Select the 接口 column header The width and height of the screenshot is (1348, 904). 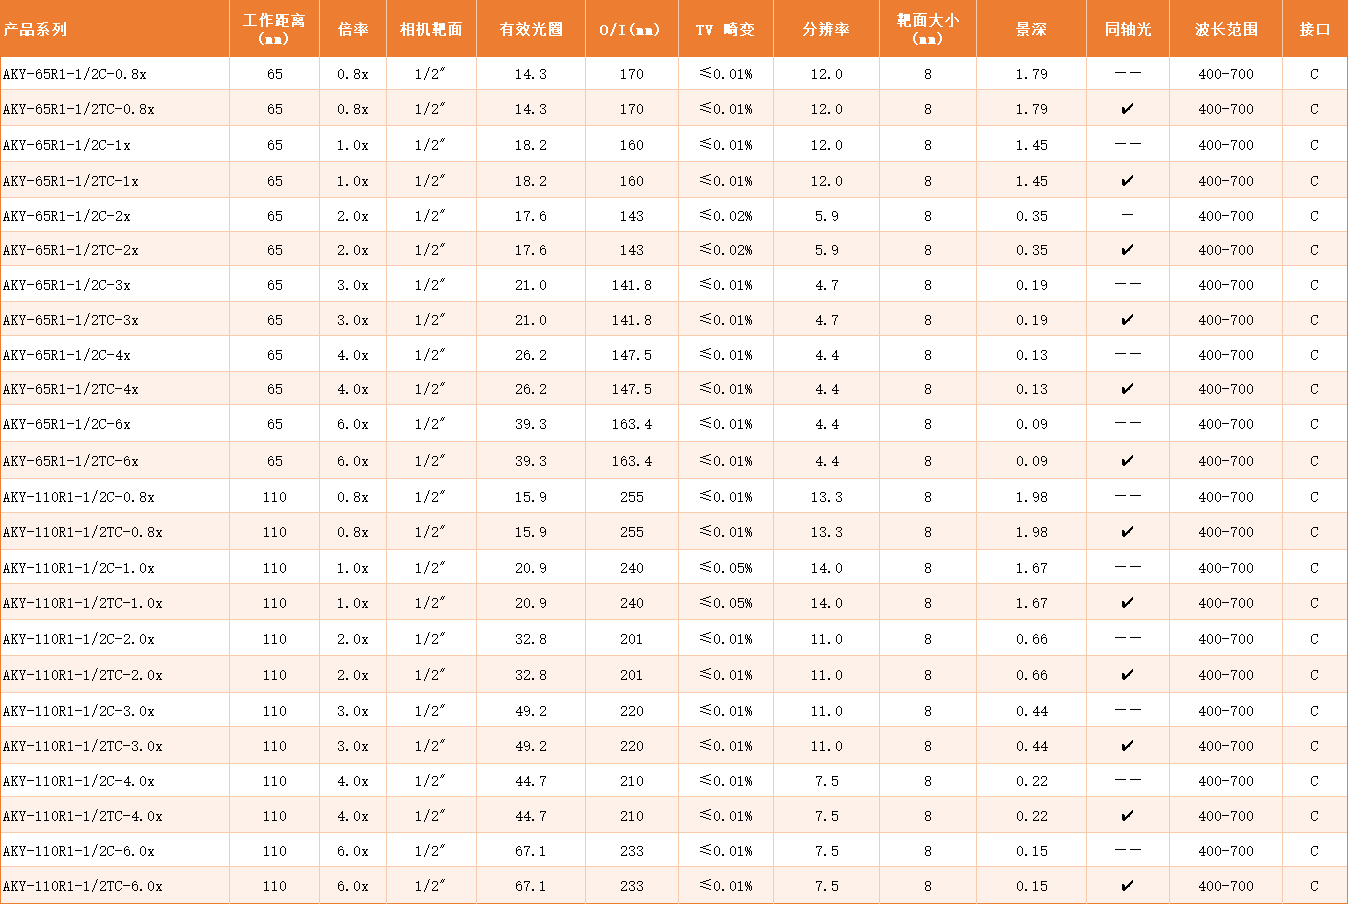pyautogui.click(x=1314, y=29)
